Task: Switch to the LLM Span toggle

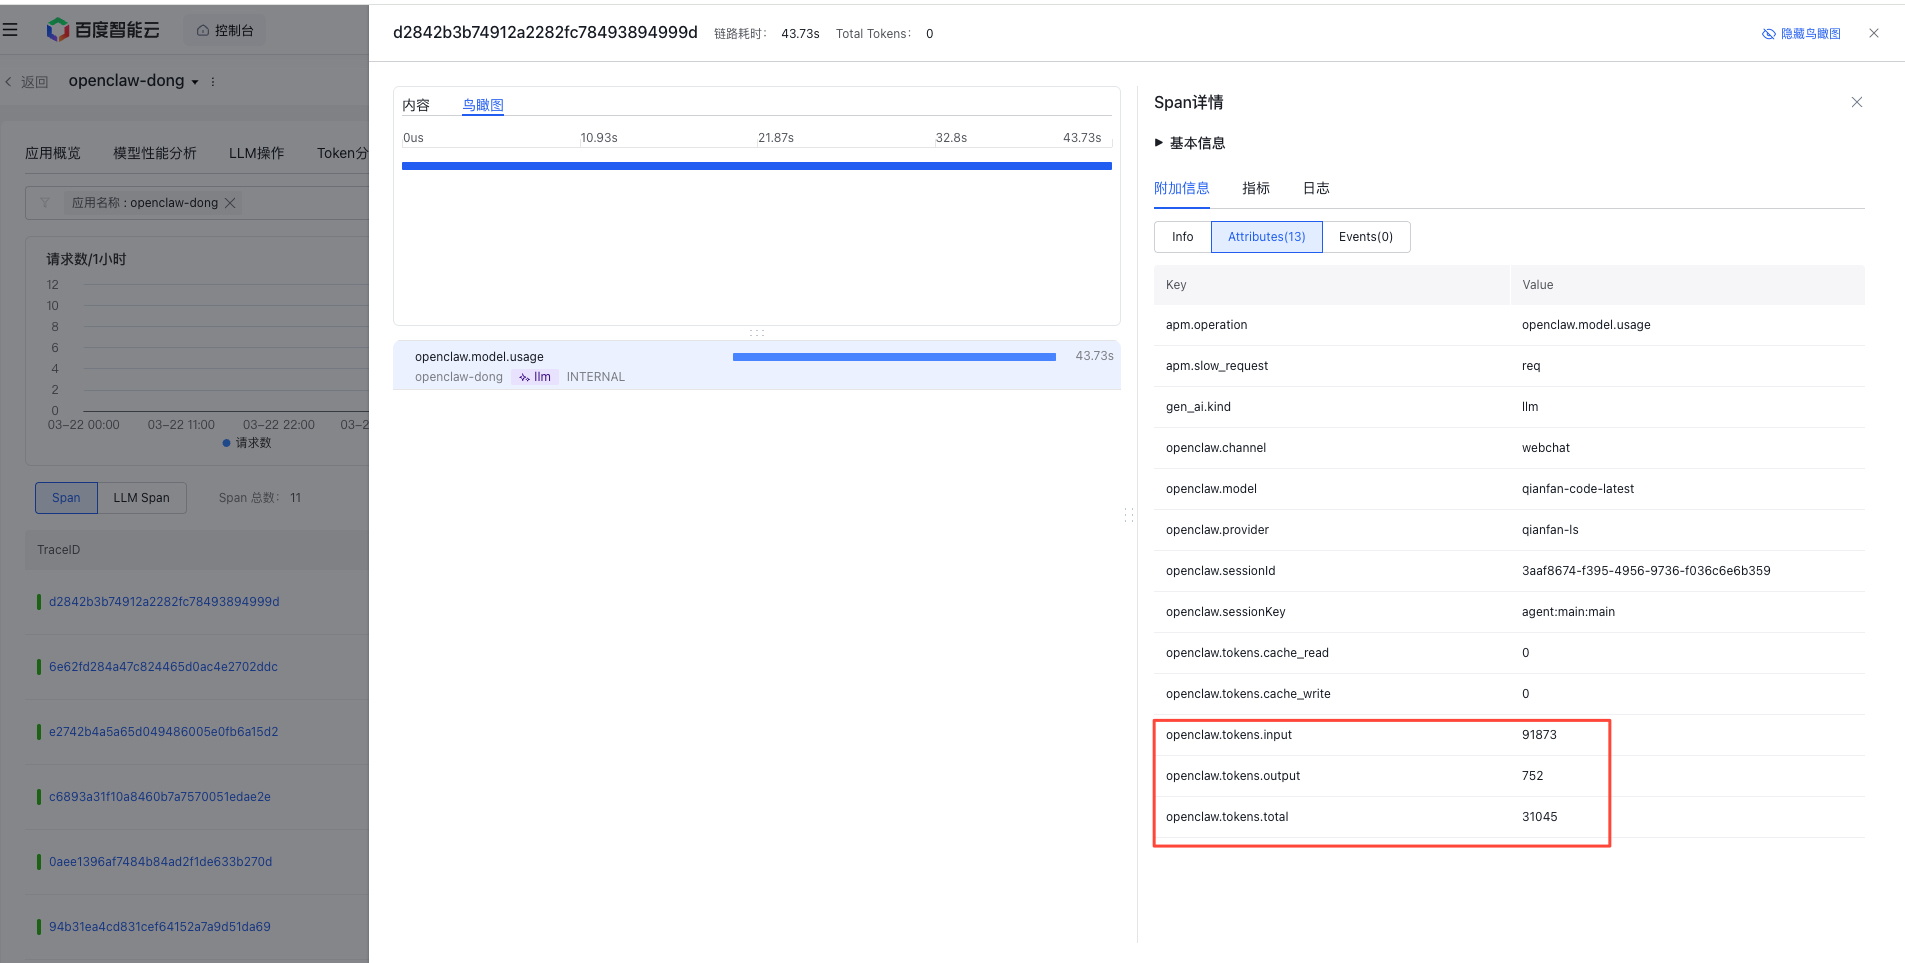Action: pyautogui.click(x=141, y=498)
